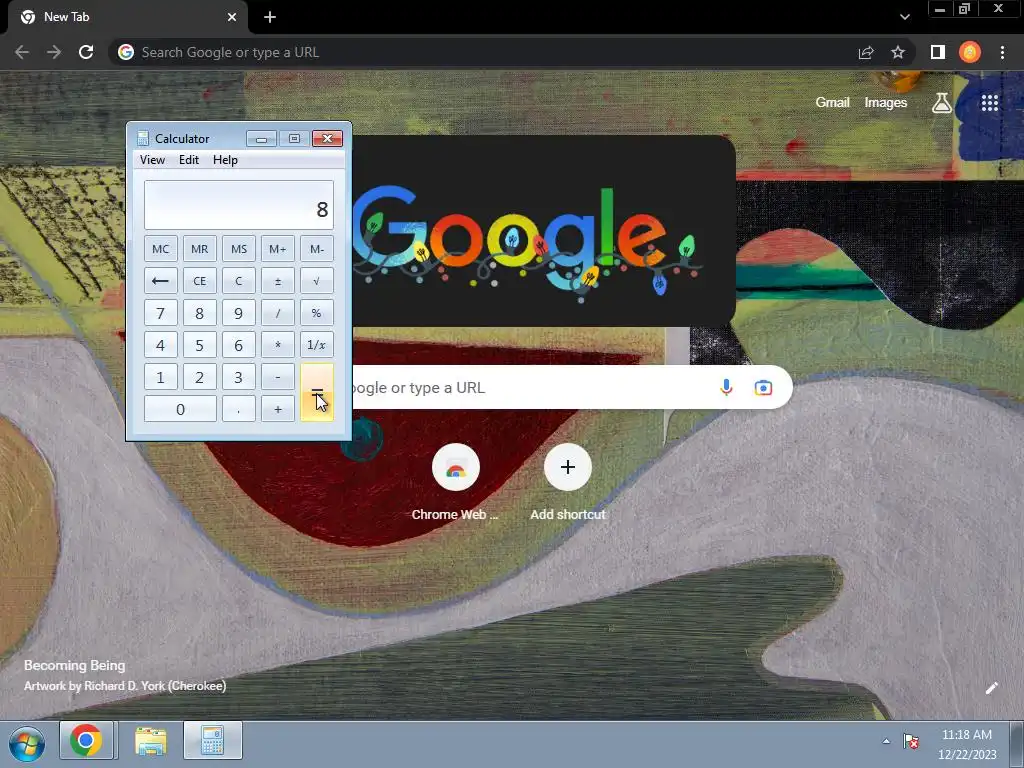Toggle Chrome side panel
The height and width of the screenshot is (768, 1024).
938,52
